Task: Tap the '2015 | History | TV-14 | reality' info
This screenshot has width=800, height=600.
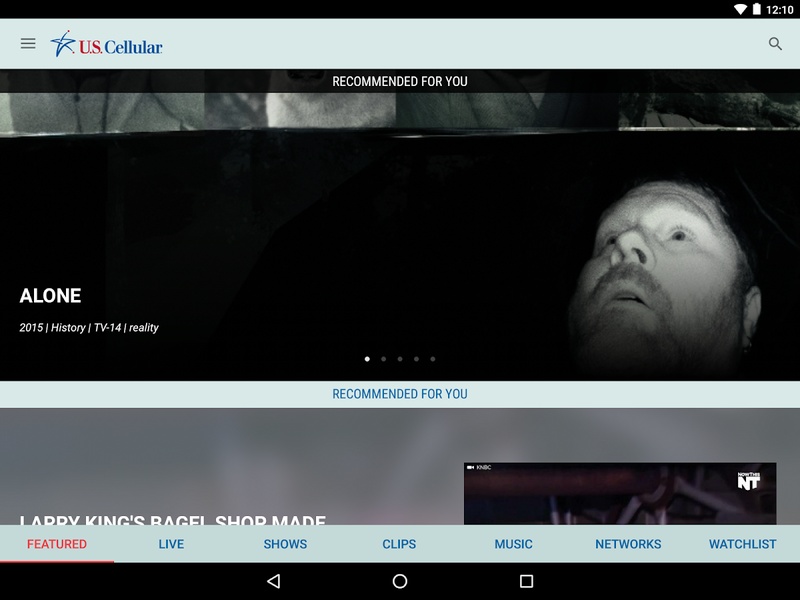Action: [x=89, y=328]
